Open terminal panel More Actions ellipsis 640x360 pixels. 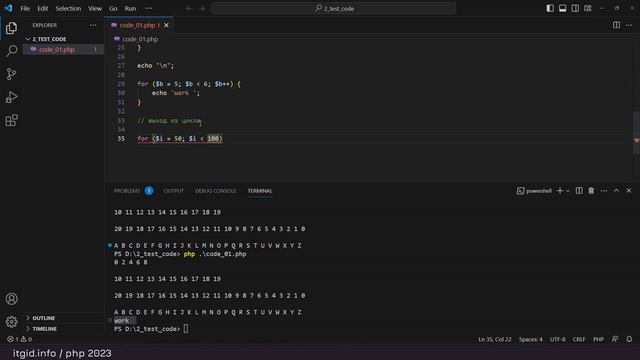pyautogui.click(x=604, y=191)
